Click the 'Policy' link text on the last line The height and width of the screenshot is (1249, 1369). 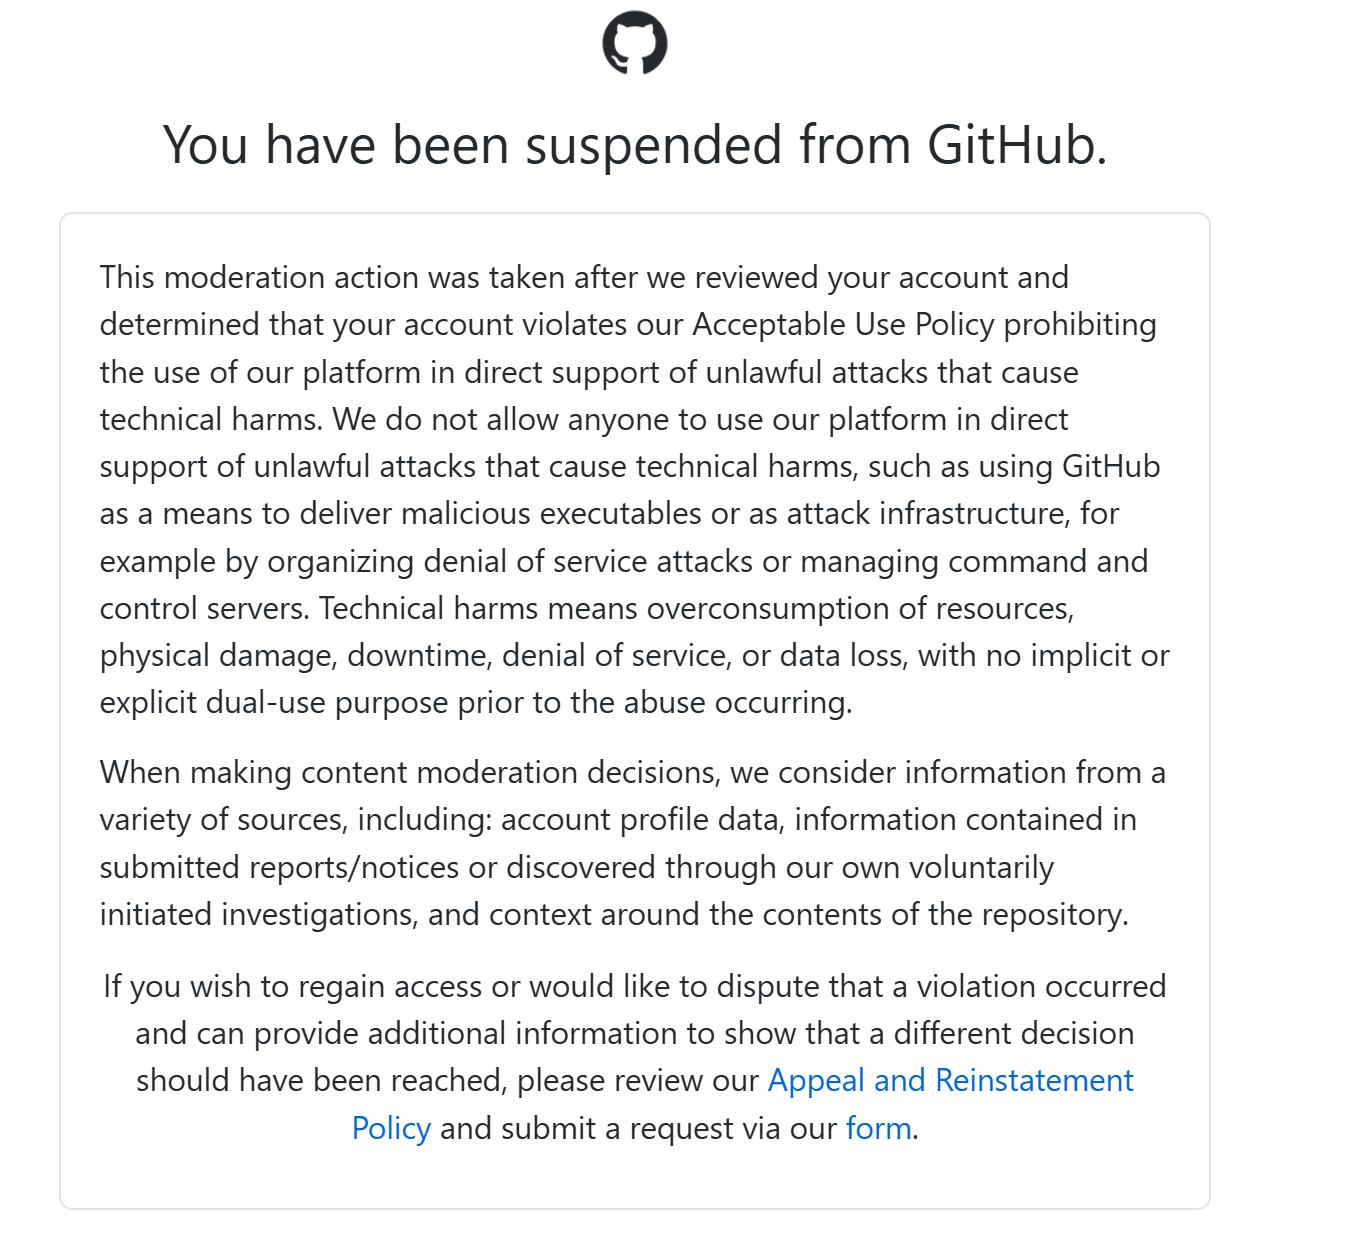pyautogui.click(x=391, y=1128)
